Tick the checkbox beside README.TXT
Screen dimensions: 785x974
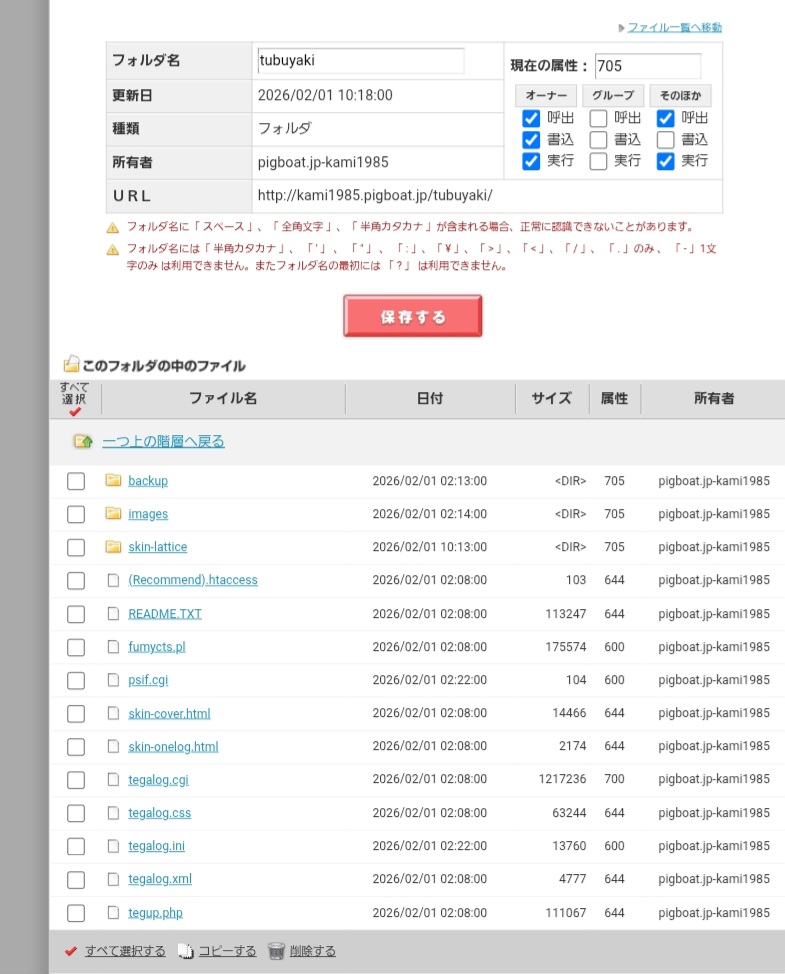76,614
